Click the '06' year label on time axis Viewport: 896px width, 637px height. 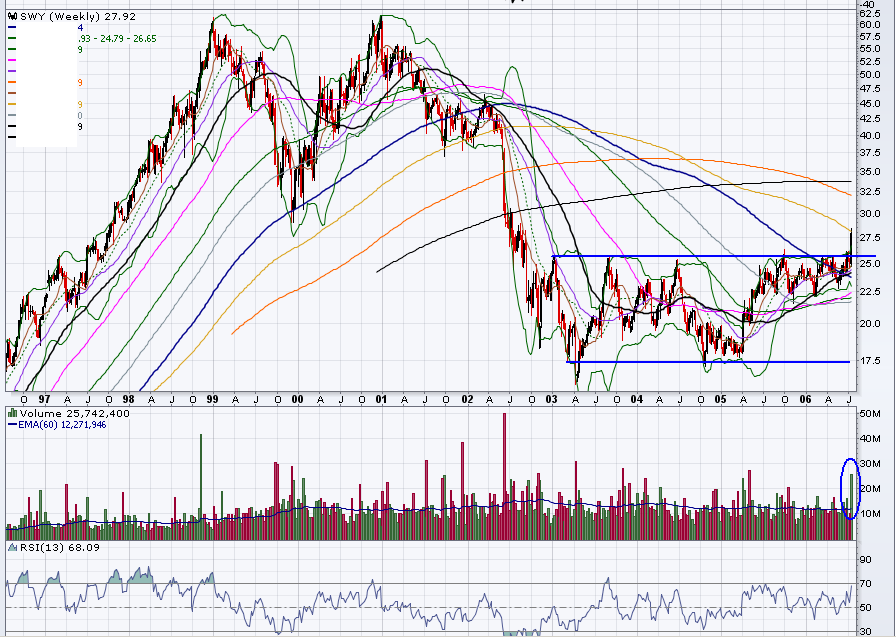pos(805,399)
